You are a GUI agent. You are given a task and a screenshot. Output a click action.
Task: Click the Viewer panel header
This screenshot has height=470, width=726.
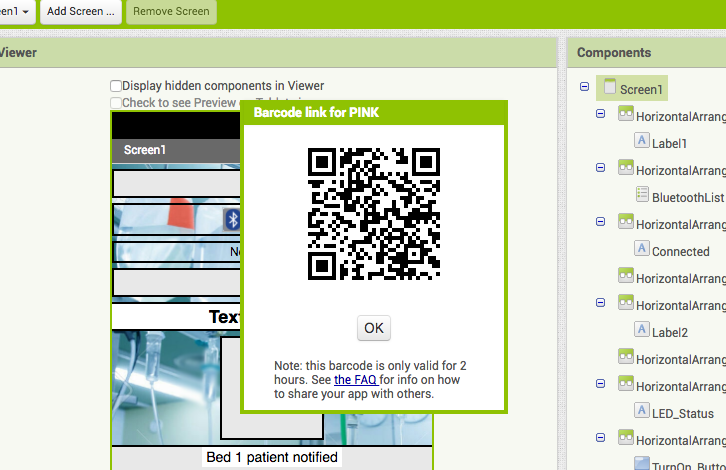click(278, 53)
